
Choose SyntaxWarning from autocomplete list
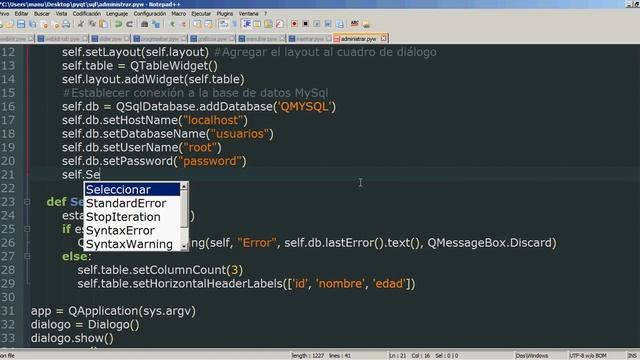coord(132,244)
